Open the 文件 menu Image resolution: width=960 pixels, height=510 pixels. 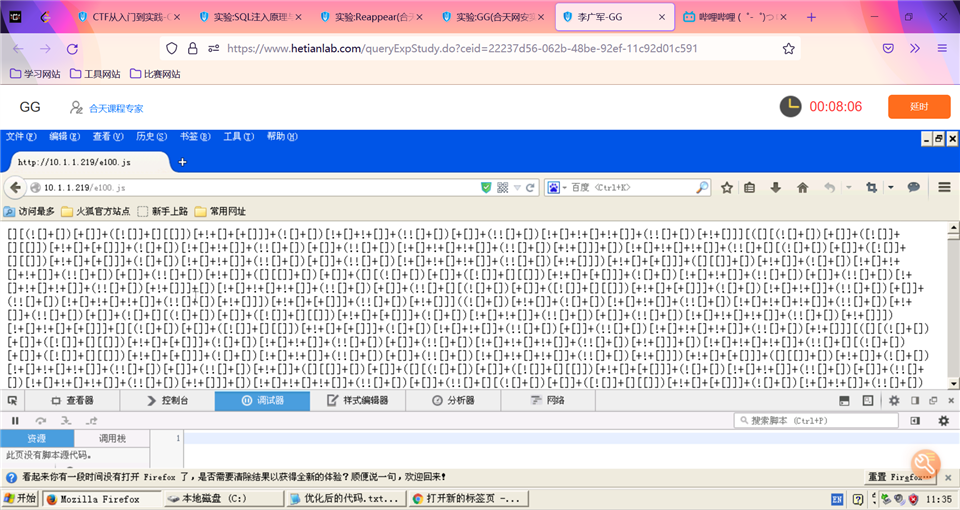(21, 137)
